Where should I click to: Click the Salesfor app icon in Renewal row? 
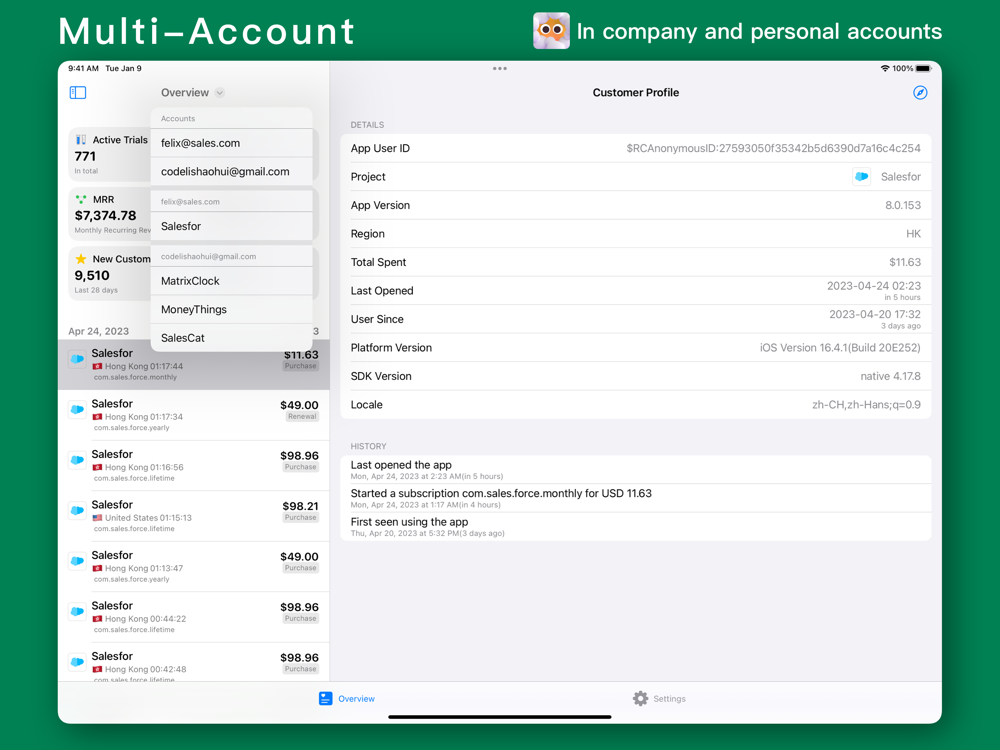(x=77, y=409)
